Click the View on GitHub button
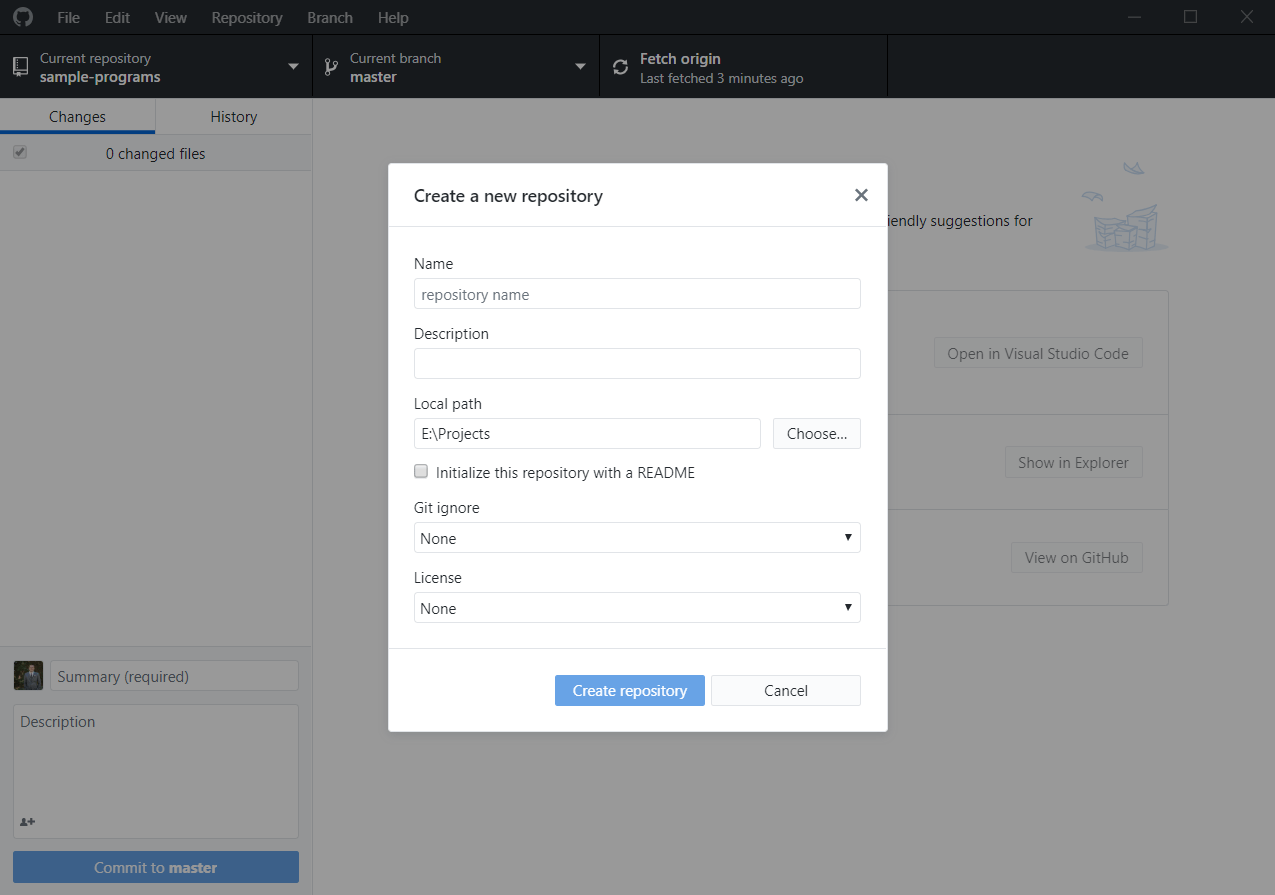 (1076, 557)
